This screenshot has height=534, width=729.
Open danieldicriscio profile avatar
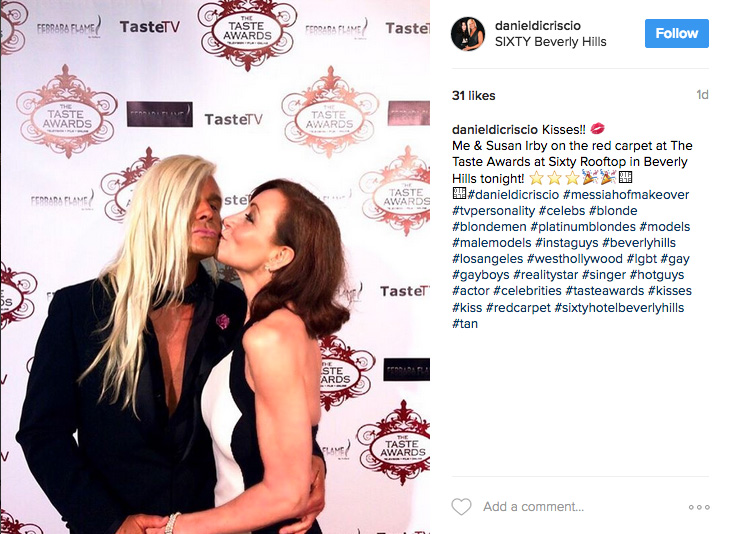pyautogui.click(x=468, y=33)
